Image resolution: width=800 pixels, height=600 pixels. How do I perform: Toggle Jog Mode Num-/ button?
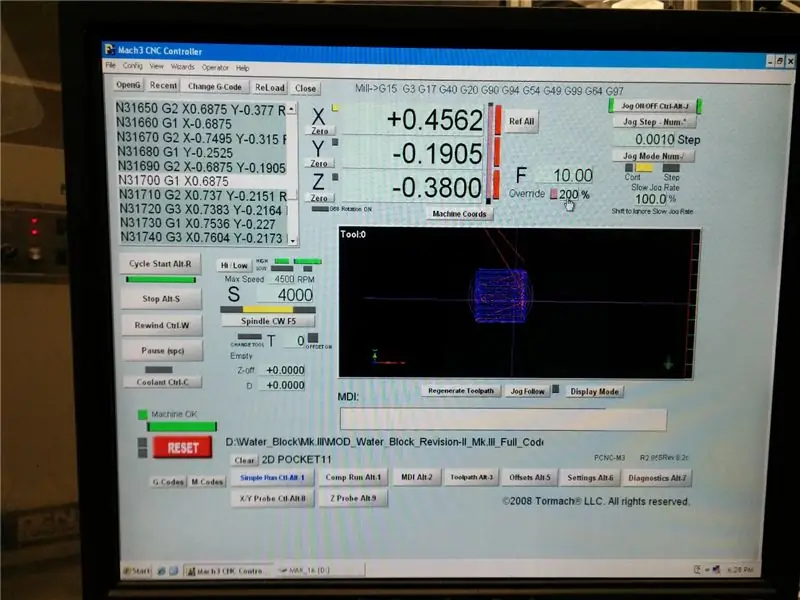[x=654, y=156]
